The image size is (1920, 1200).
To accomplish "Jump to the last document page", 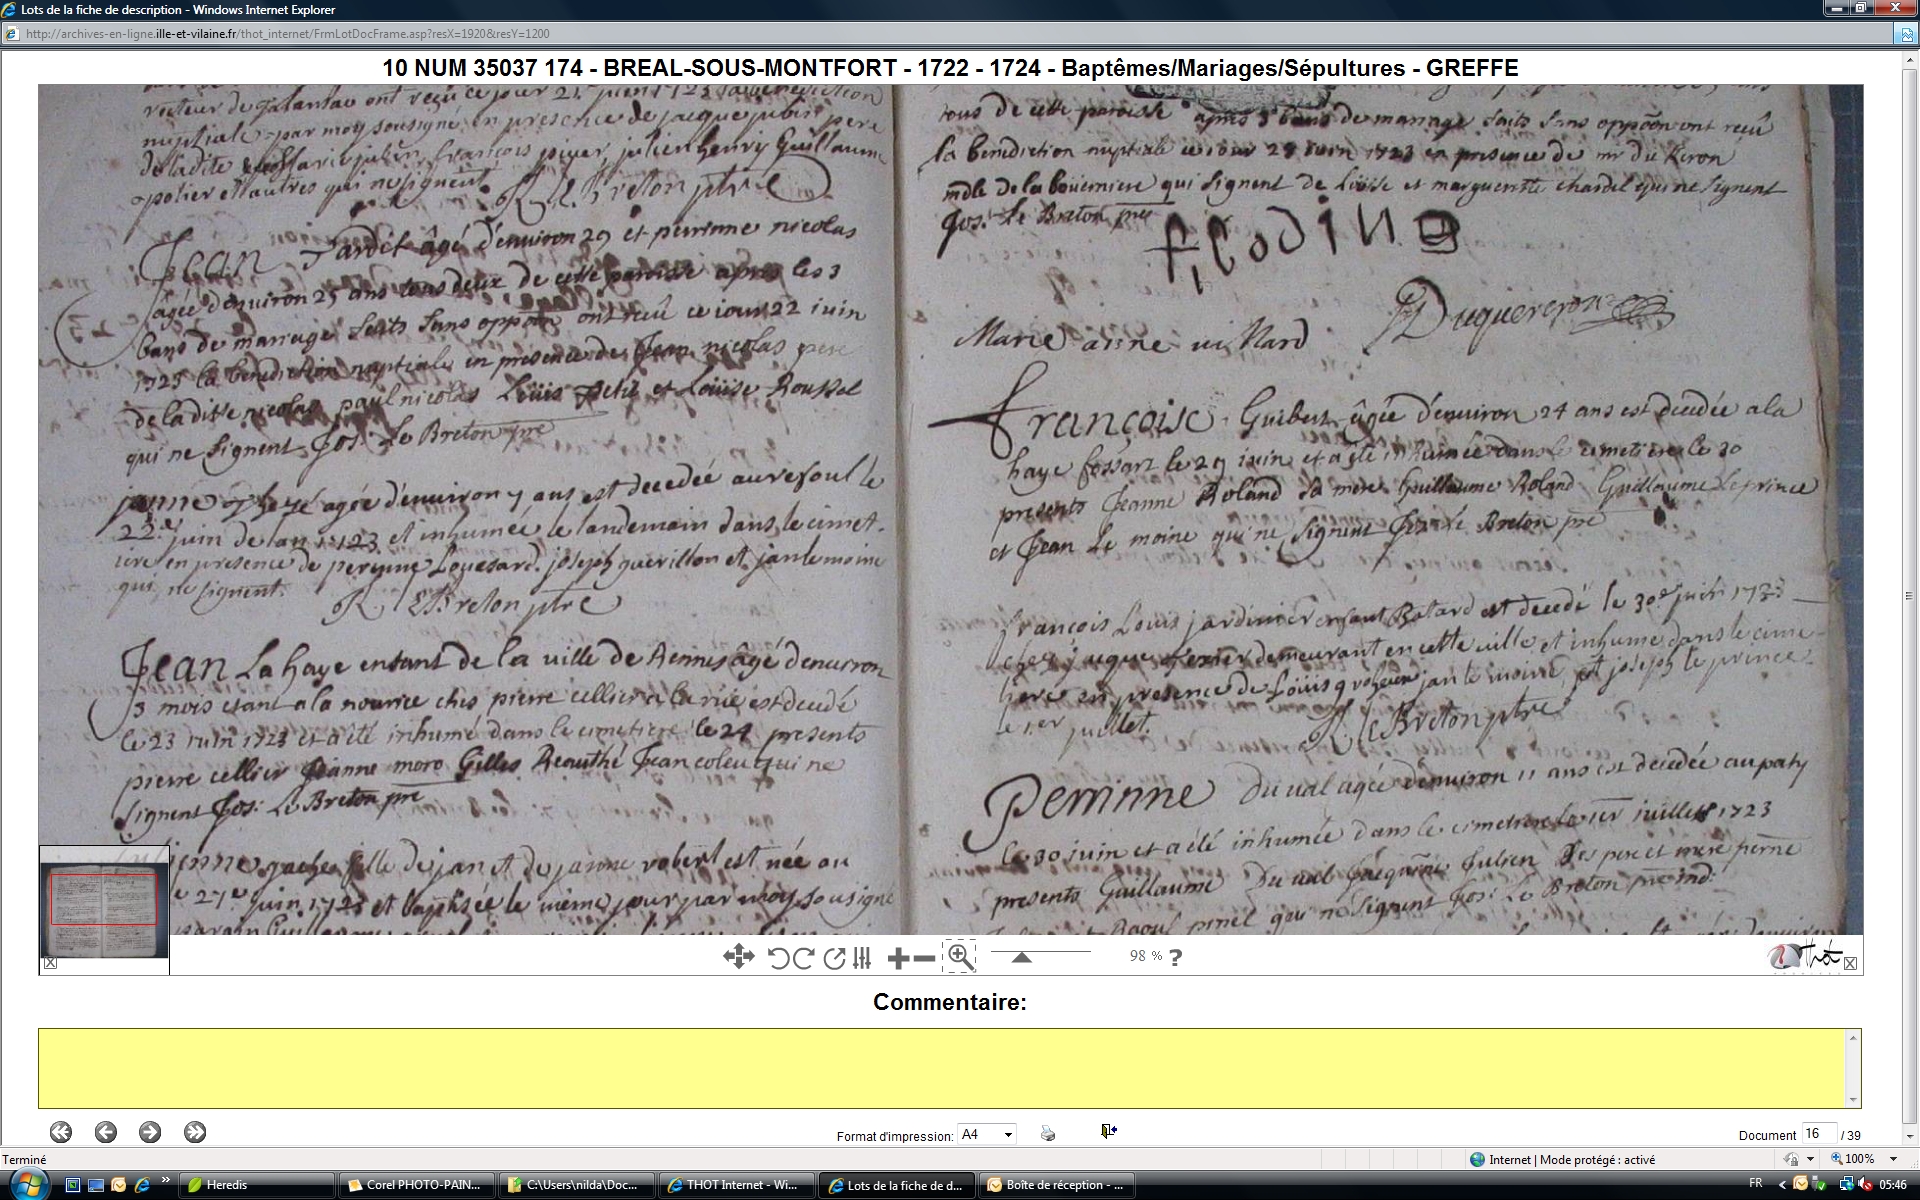I will (195, 1132).
